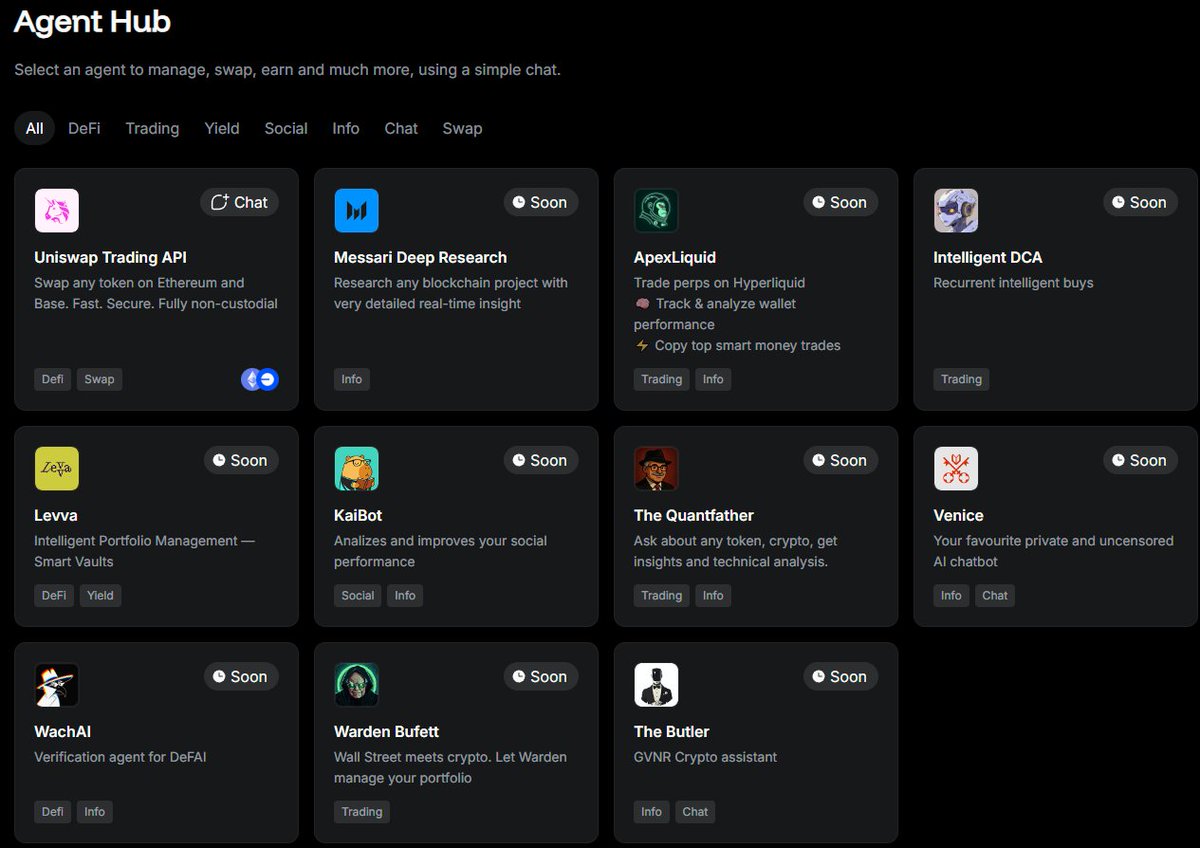Screen dimensions: 1200x848
Task: Select the Warden Bufett card title
Action: 387,731
